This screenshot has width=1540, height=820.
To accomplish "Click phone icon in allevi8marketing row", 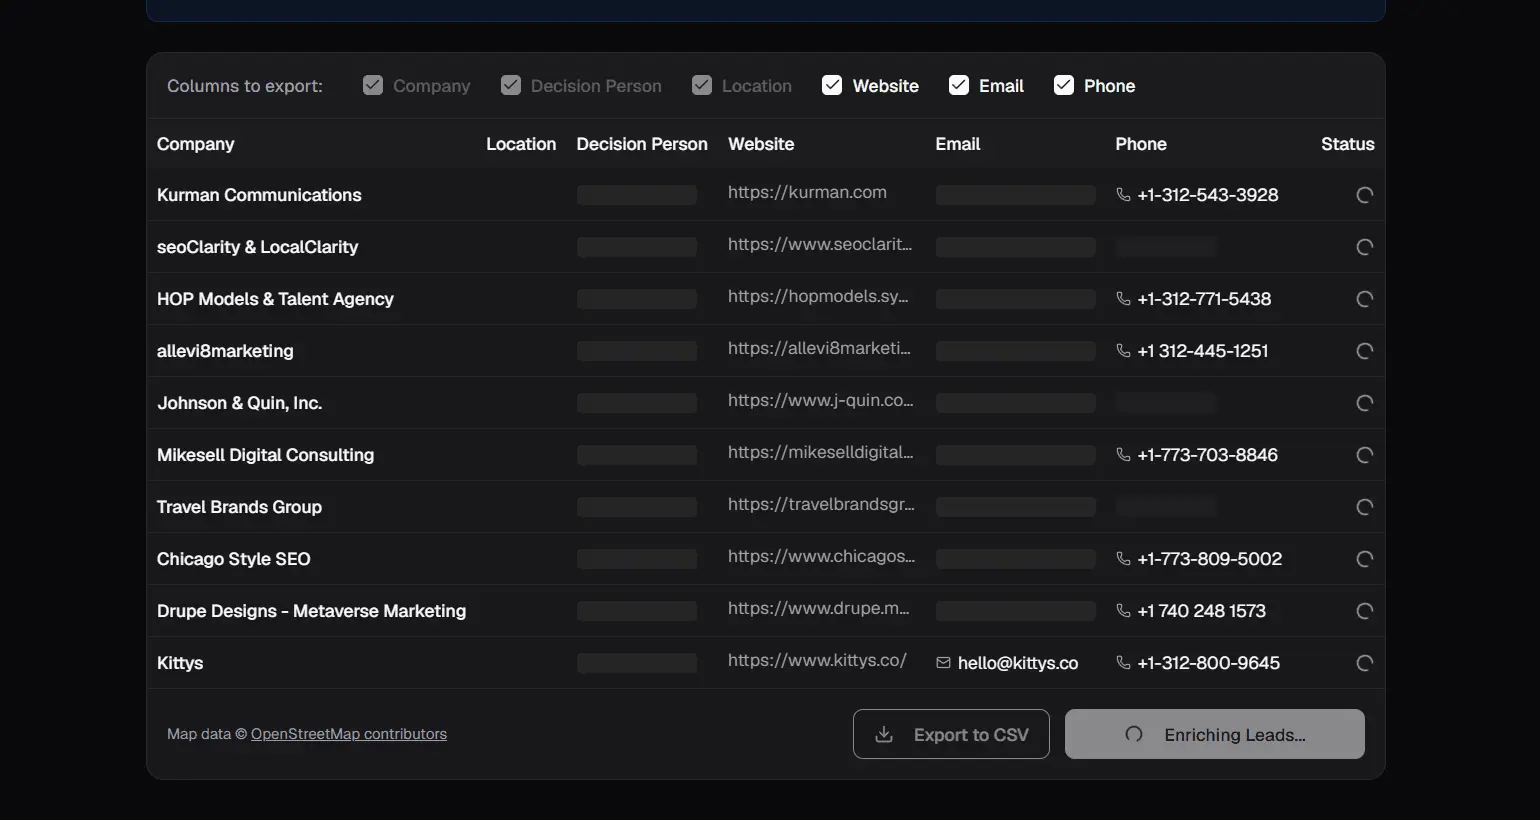I will point(1123,351).
